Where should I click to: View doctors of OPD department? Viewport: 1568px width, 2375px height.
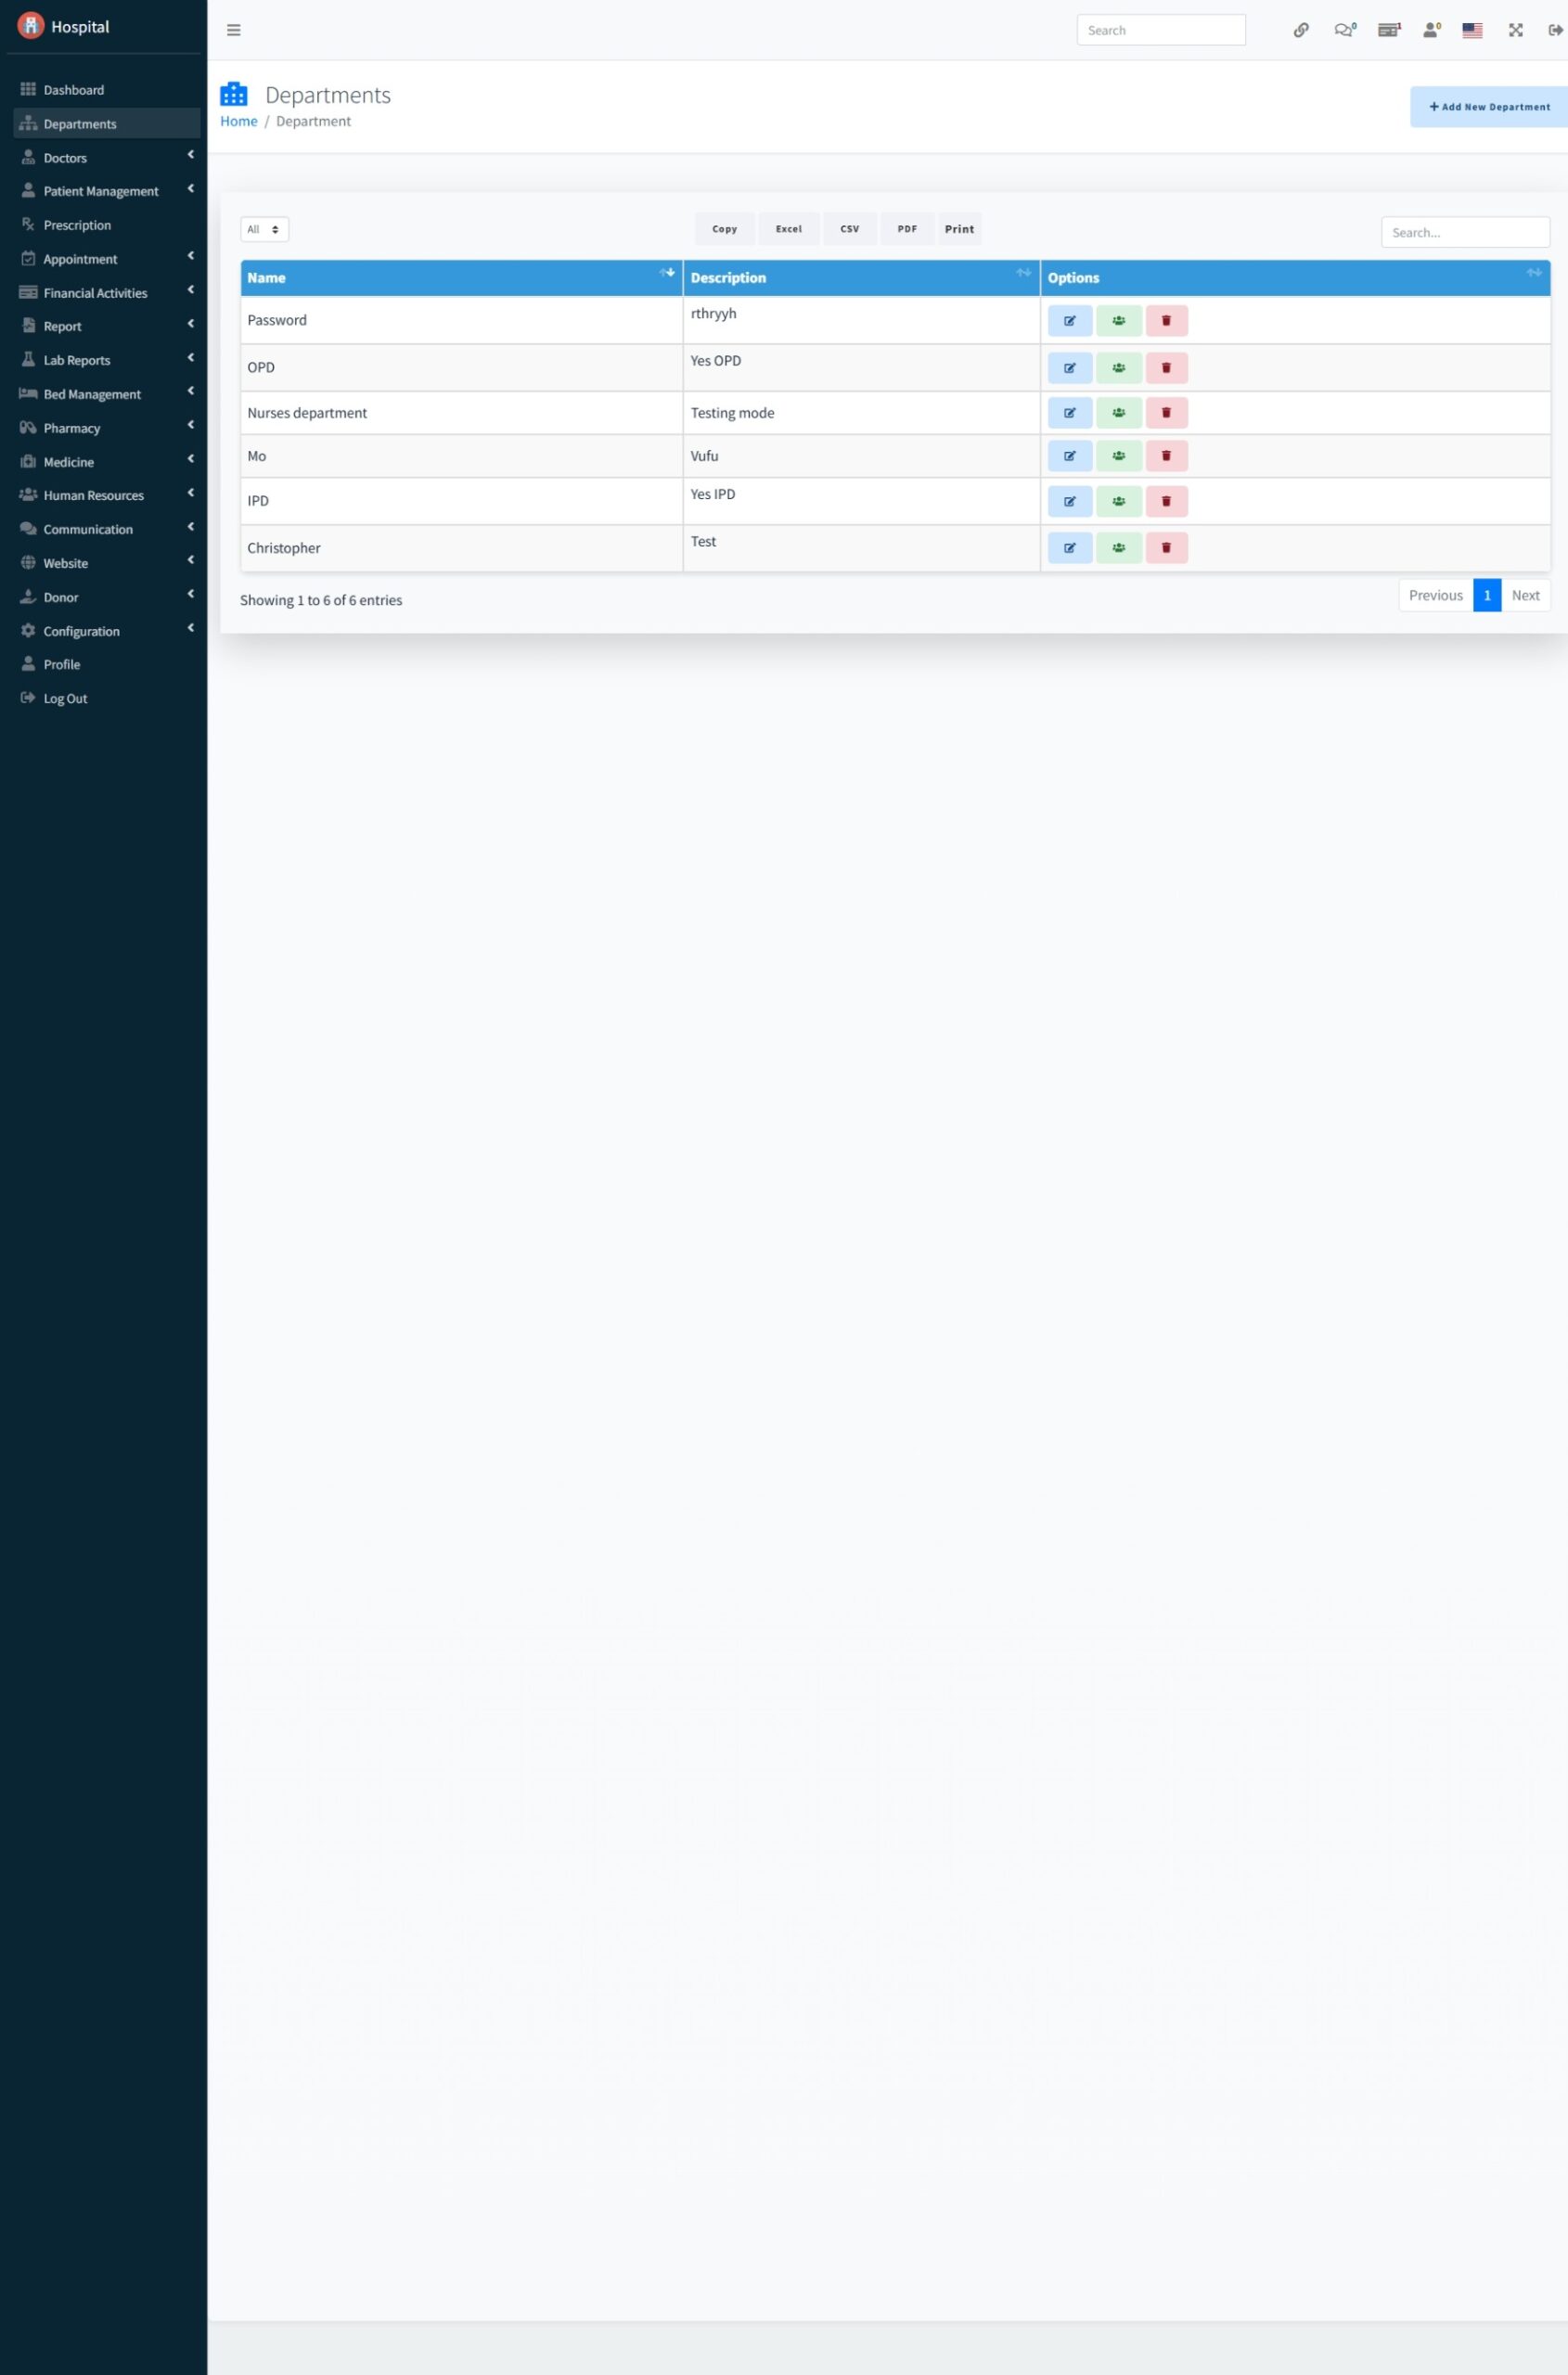click(1119, 368)
